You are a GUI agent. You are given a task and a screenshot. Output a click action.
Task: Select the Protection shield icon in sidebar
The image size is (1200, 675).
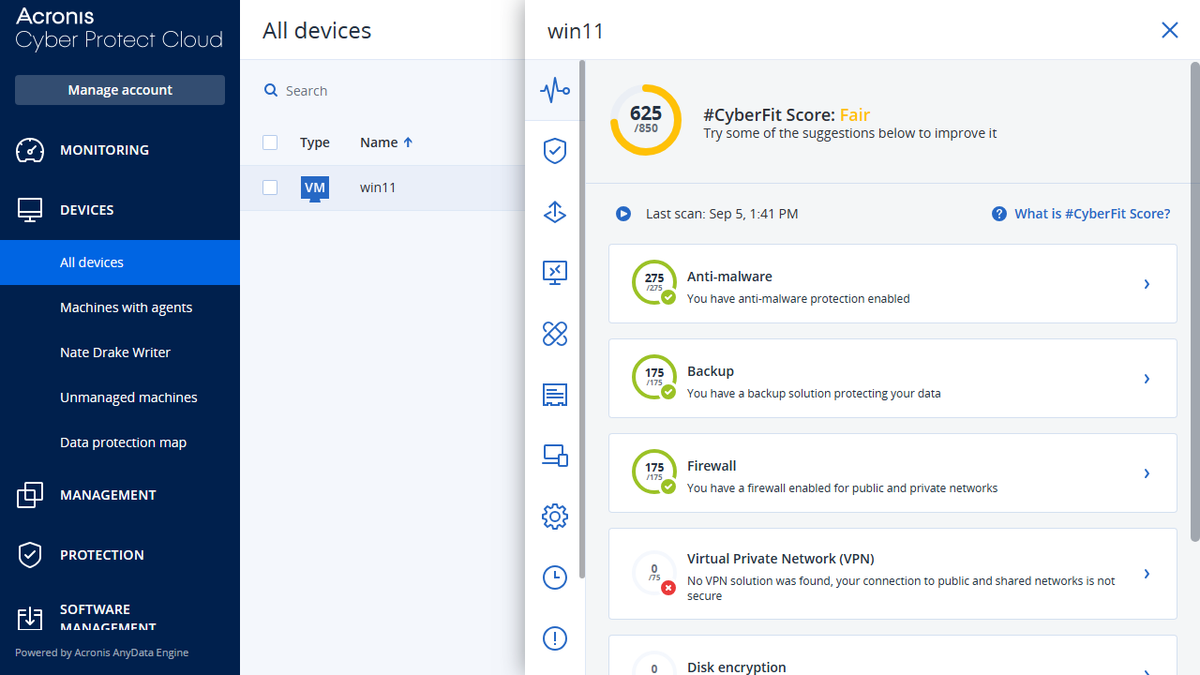pyautogui.click(x=555, y=151)
